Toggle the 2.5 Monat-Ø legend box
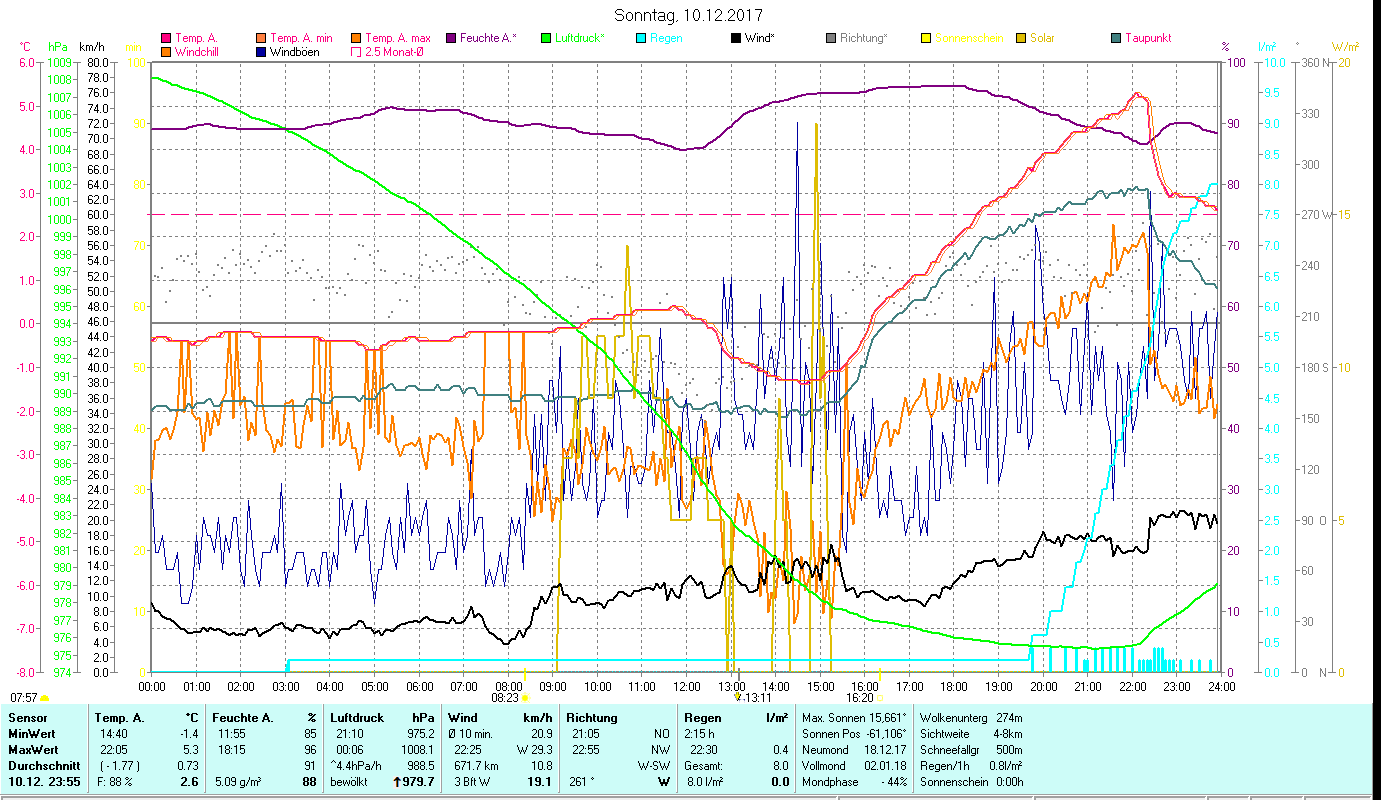This screenshot has height=800, width=1381. click(x=356, y=51)
